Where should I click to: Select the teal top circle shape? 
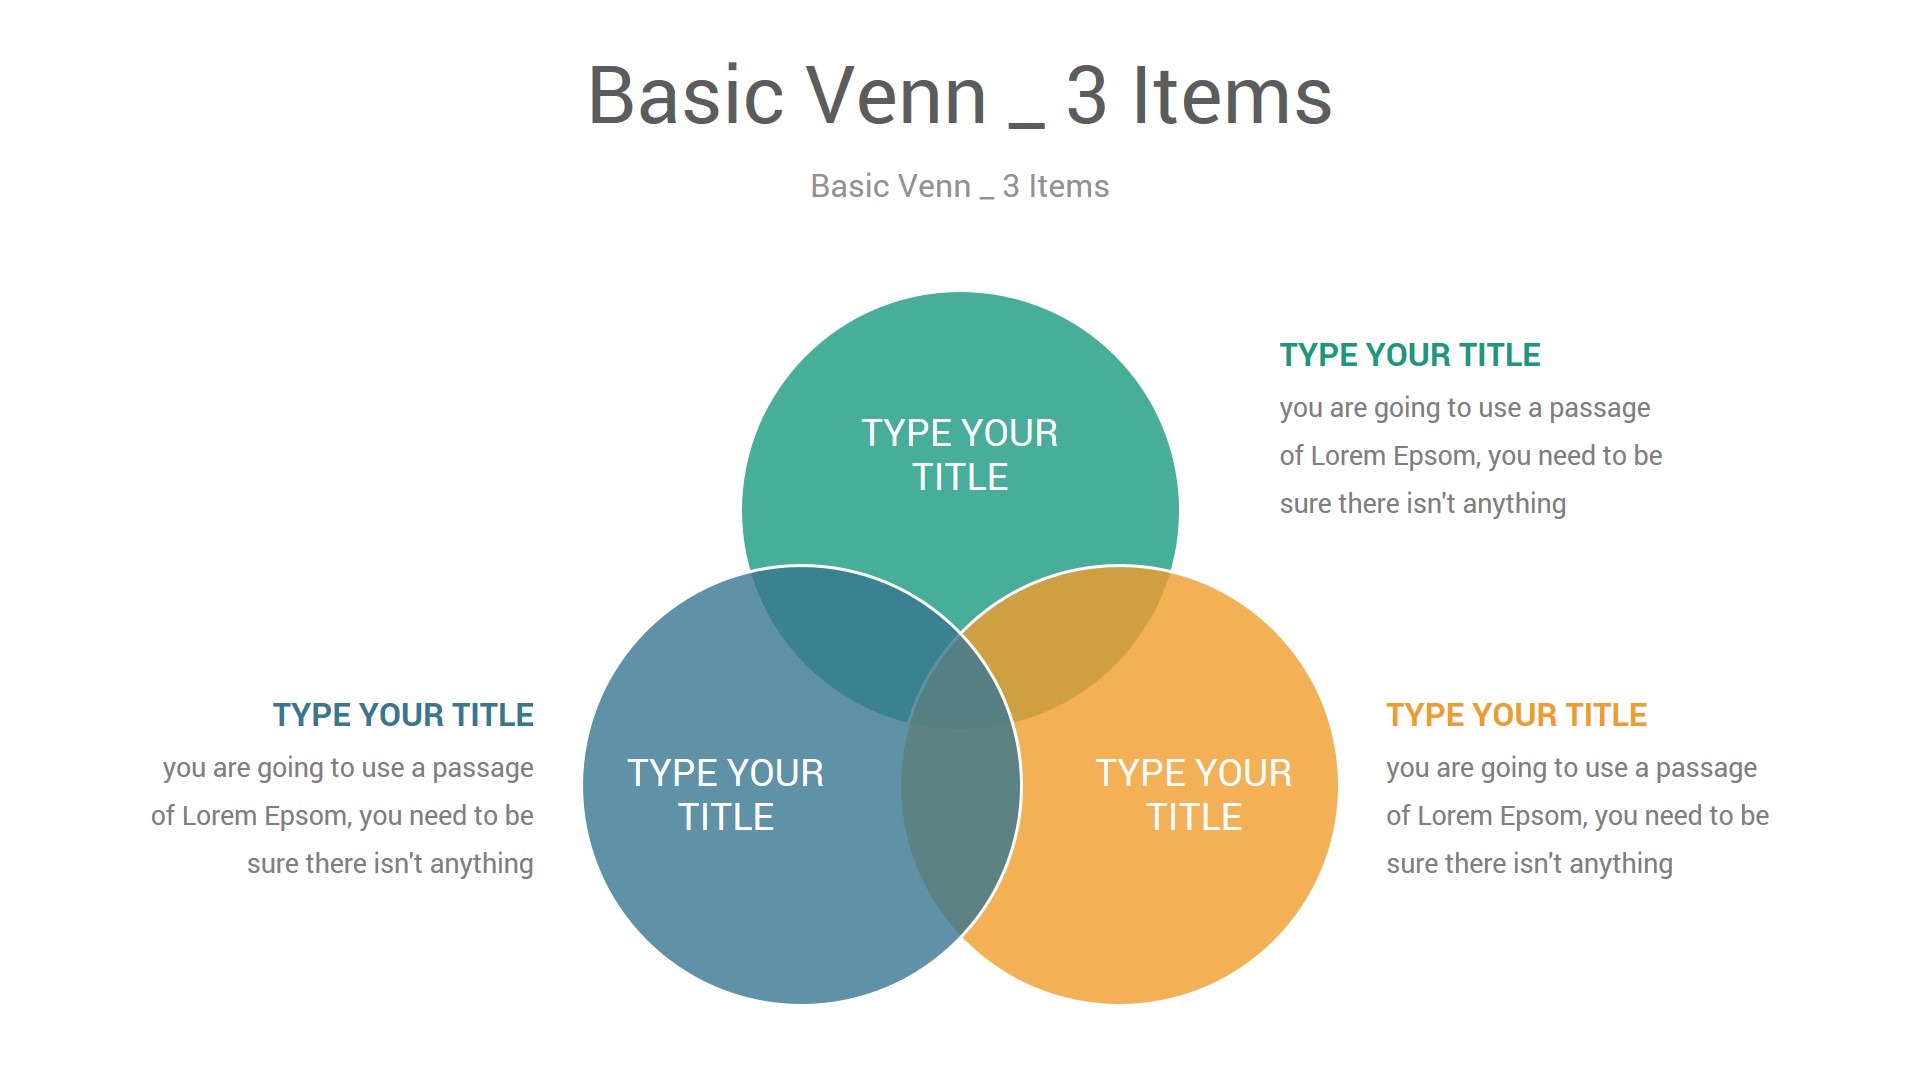pyautogui.click(x=960, y=360)
